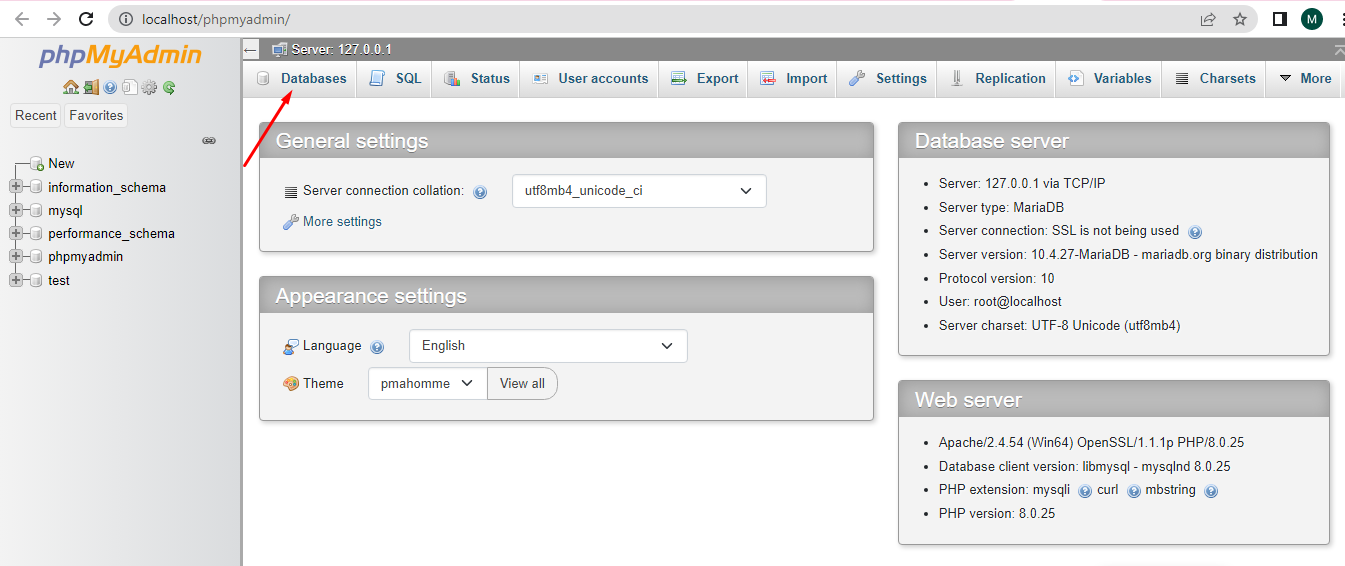Open the Home icon in sidebar
This screenshot has height=566, width=1345.
point(70,87)
